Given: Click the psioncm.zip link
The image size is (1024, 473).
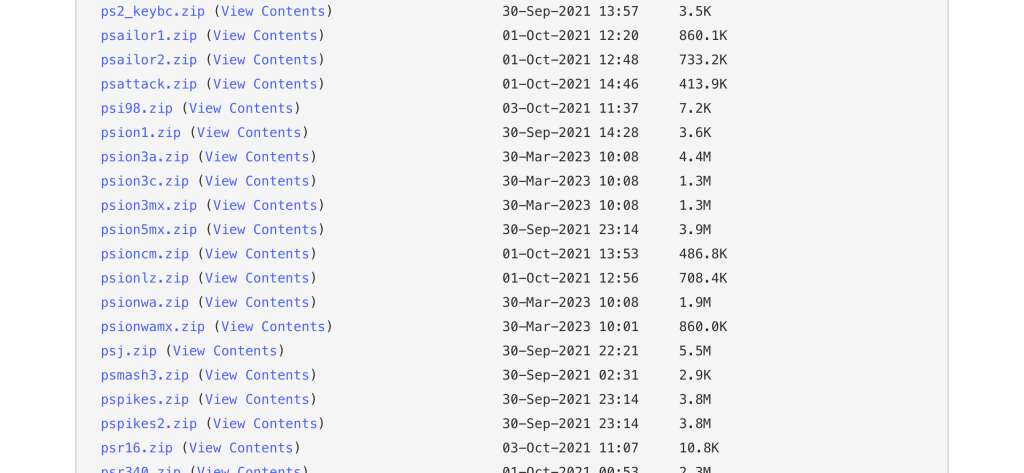Looking at the screenshot, I should click(x=144, y=254).
